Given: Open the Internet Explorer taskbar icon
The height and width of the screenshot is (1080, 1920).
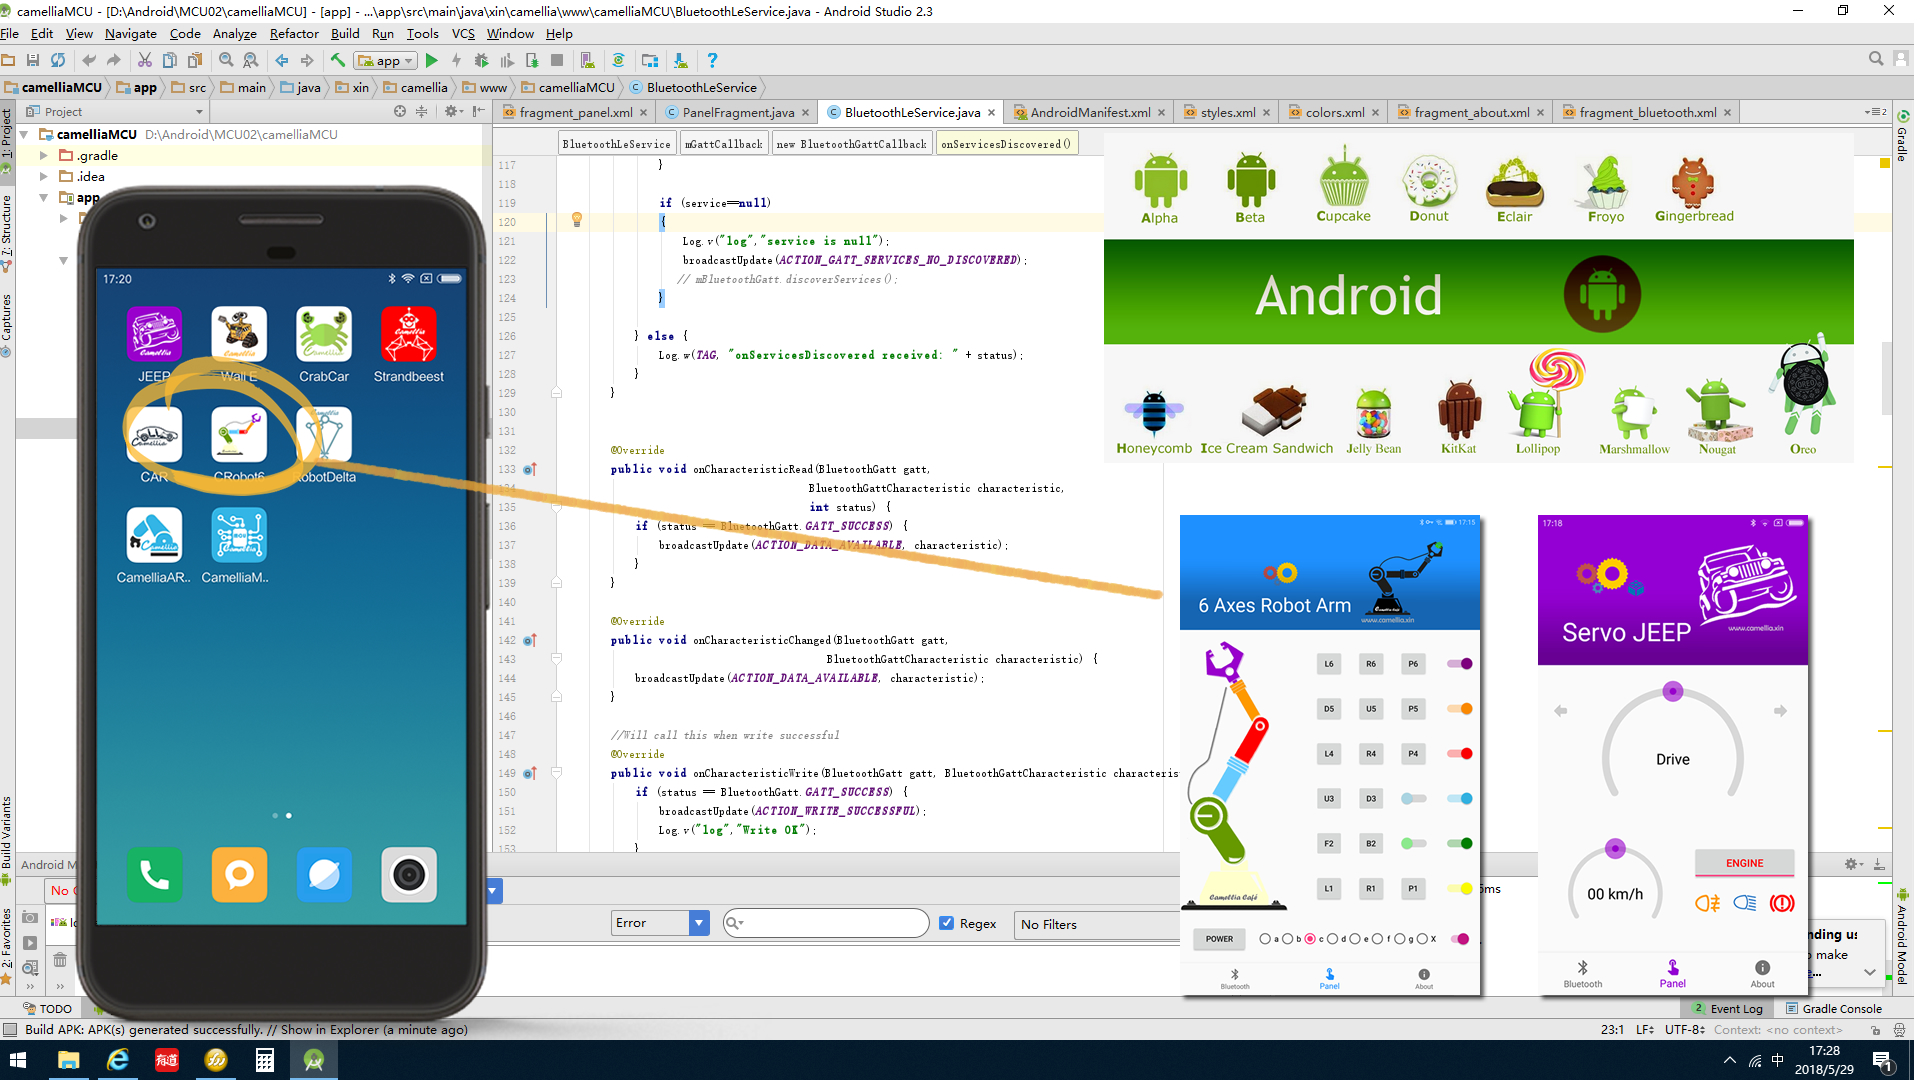Looking at the screenshot, I should 118,1060.
